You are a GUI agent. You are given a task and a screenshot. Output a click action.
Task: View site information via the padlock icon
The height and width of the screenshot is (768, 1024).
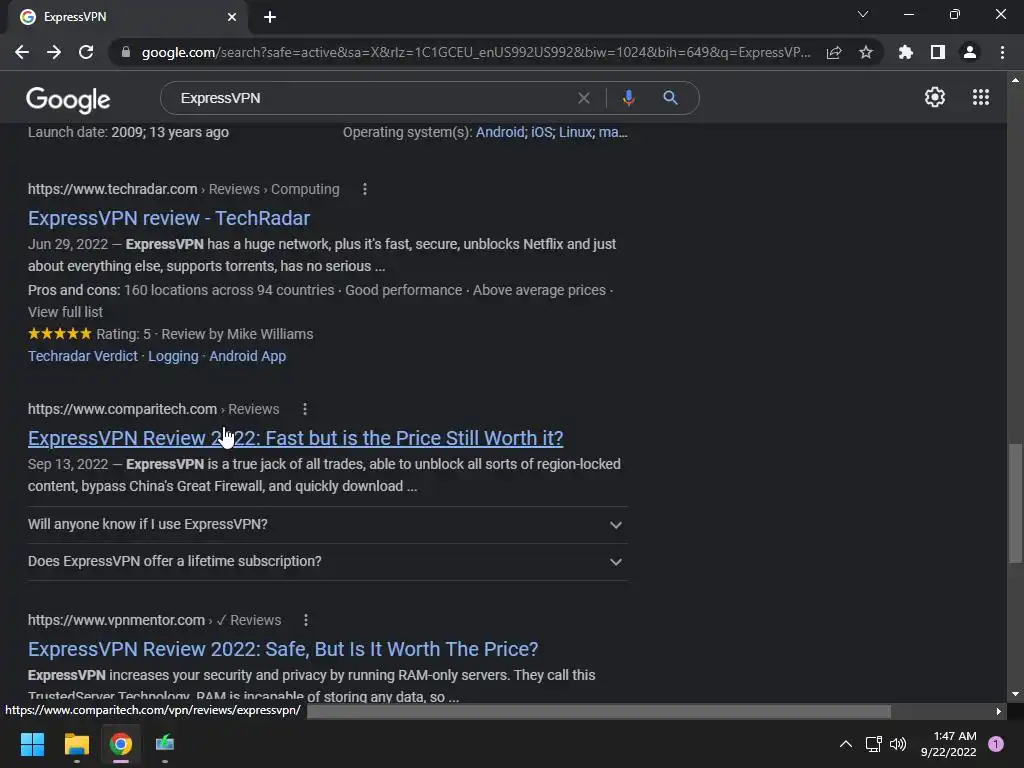(x=126, y=52)
